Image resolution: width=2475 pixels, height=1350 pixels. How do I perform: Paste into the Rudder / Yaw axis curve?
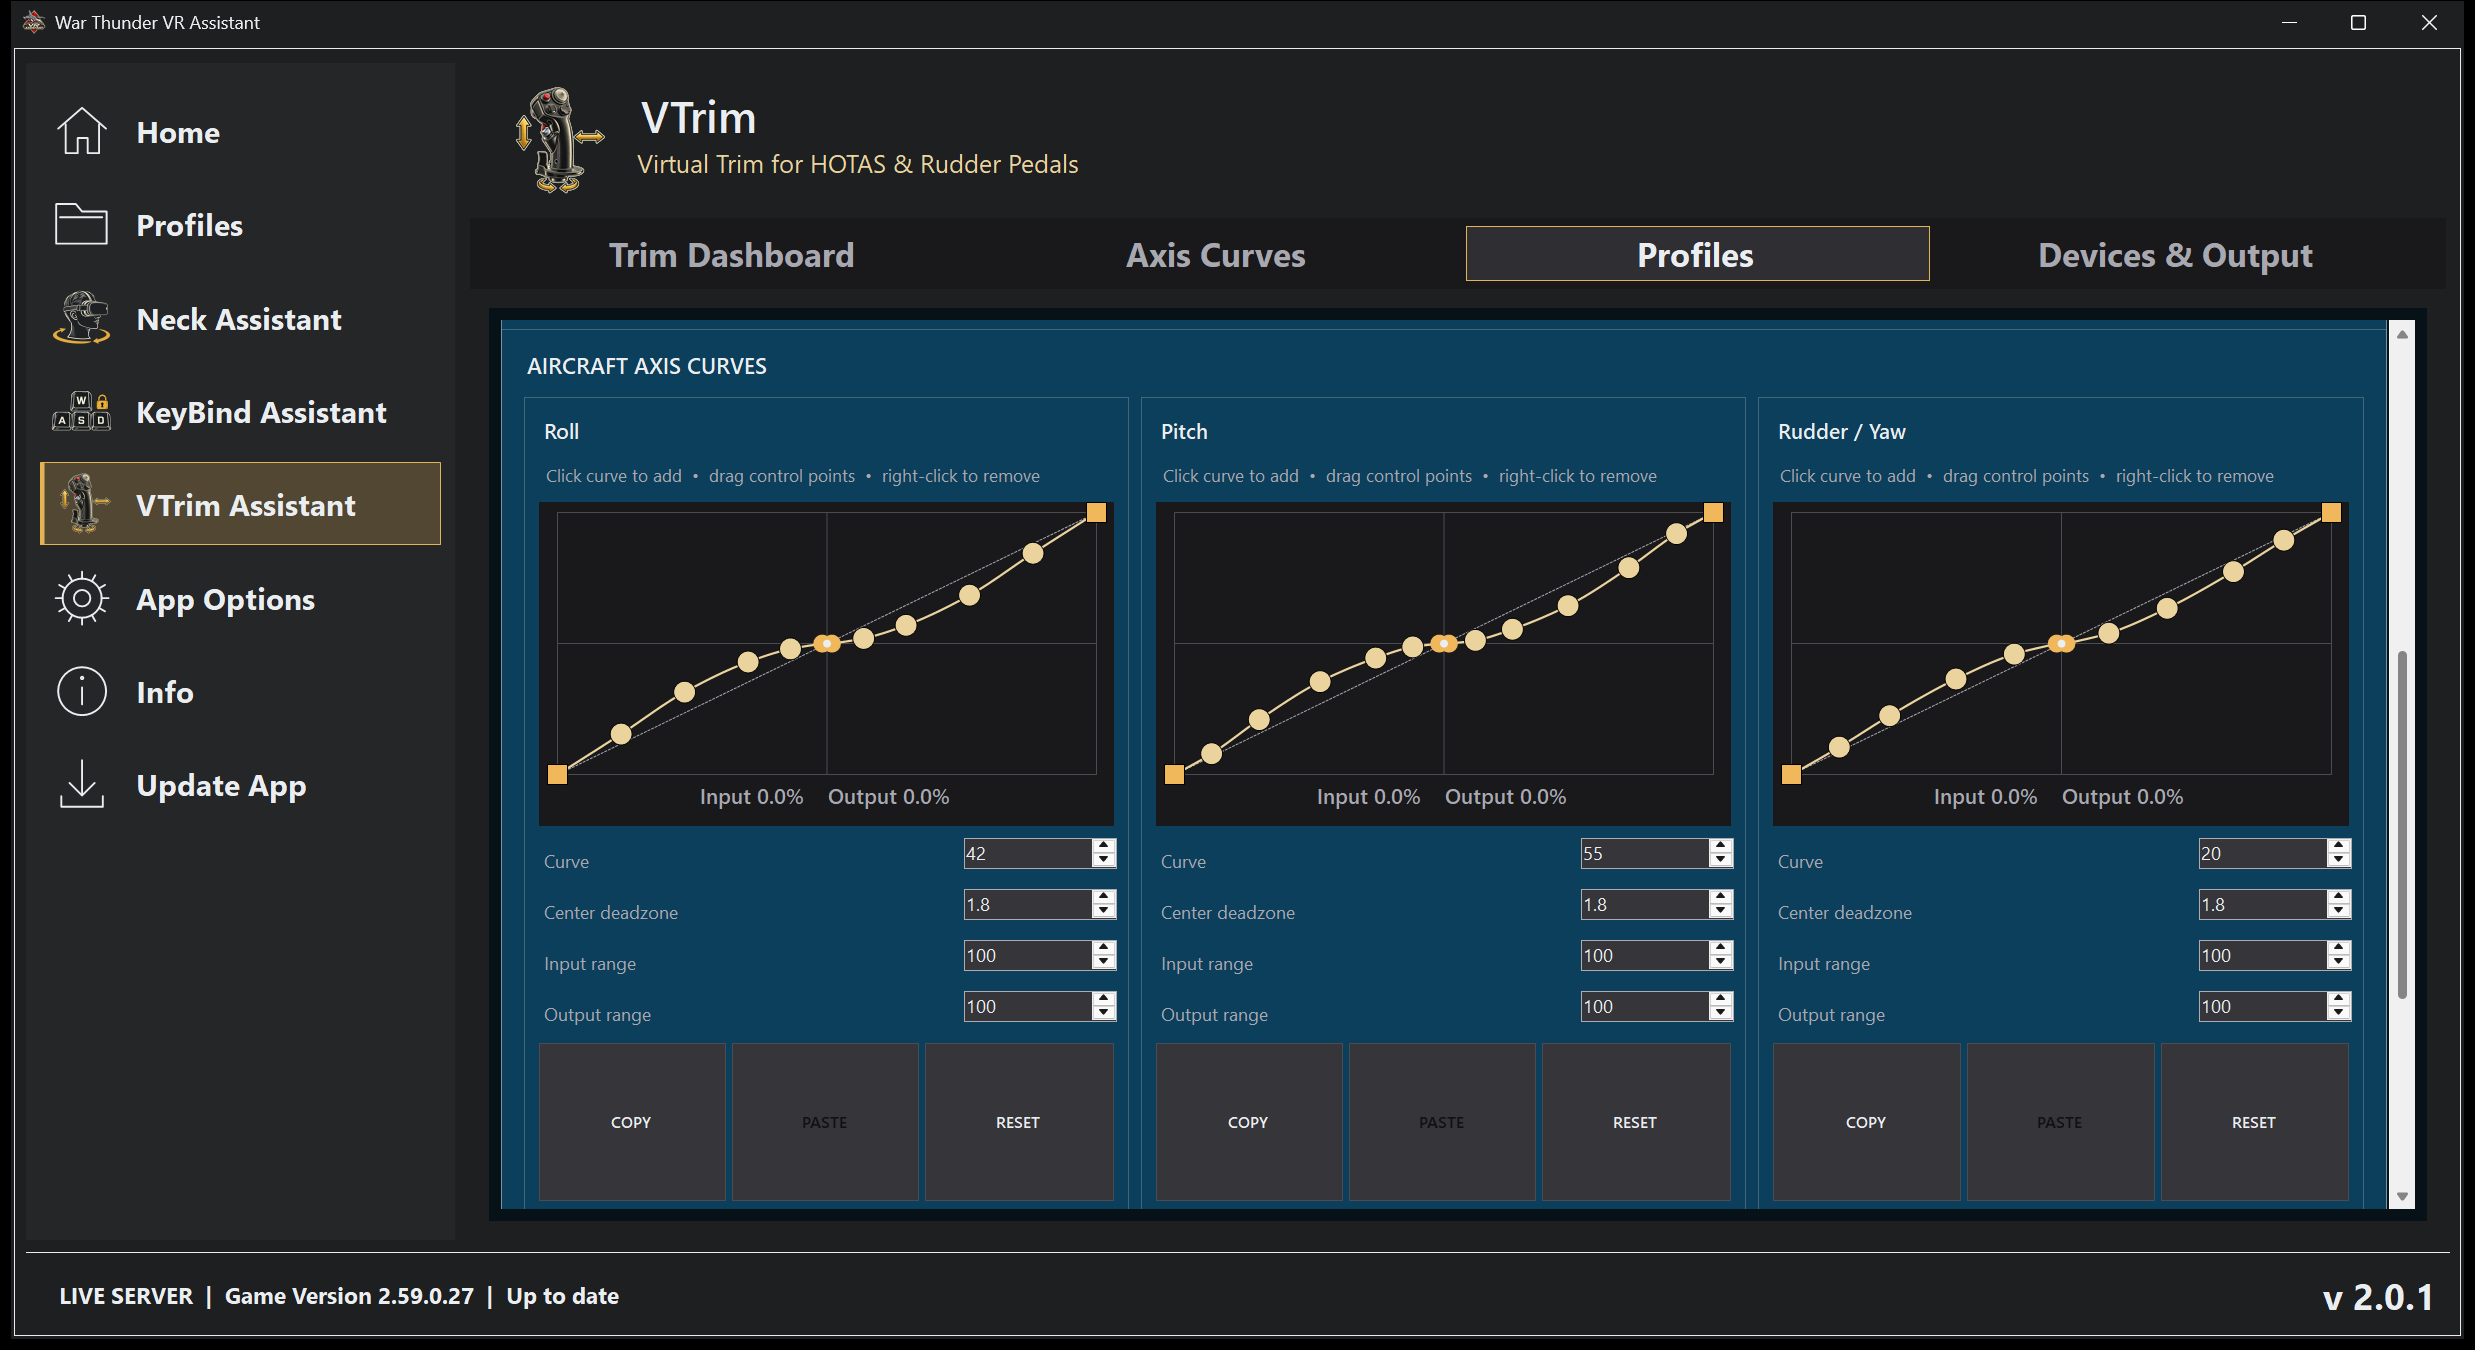click(2061, 1122)
